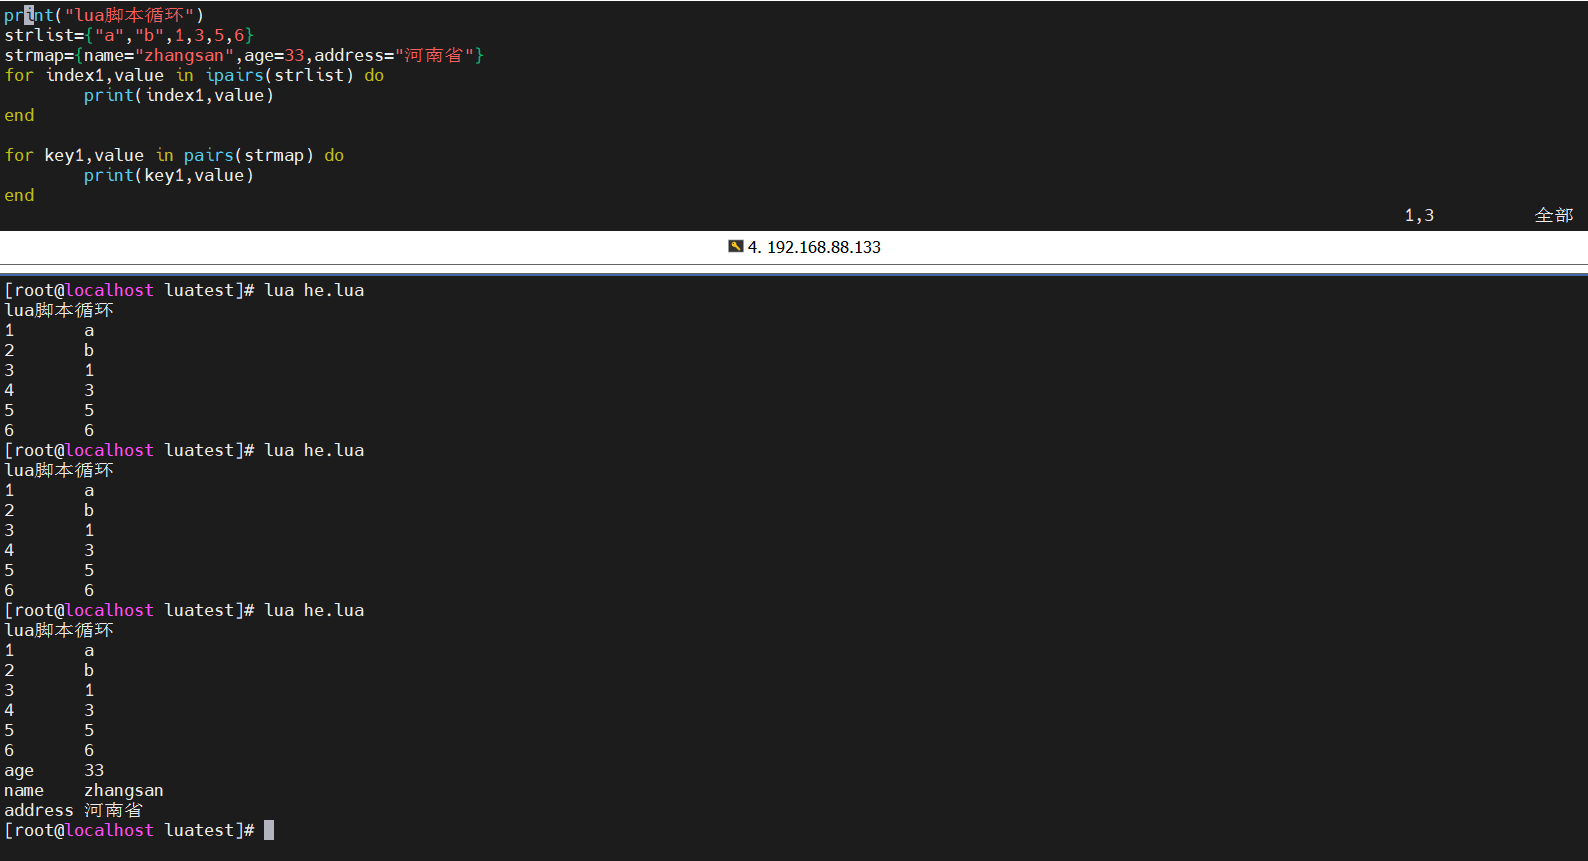Click the final terminal prompt cursor

click(x=269, y=830)
